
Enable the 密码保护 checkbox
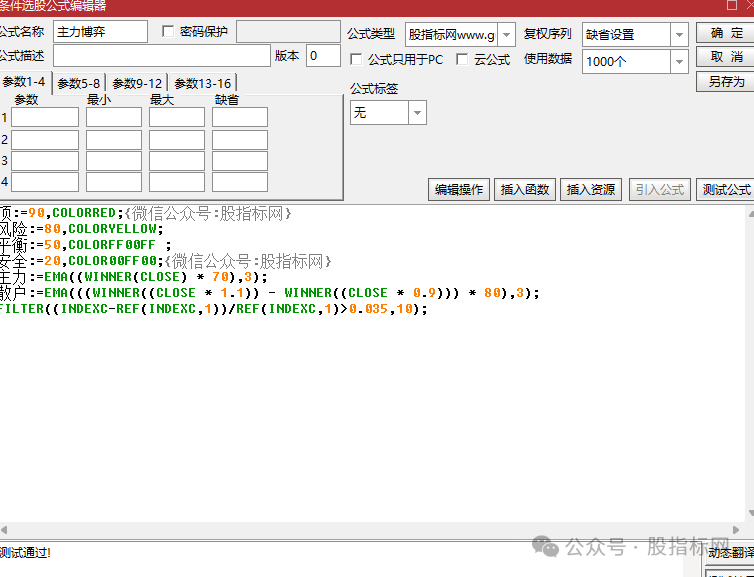tap(168, 32)
